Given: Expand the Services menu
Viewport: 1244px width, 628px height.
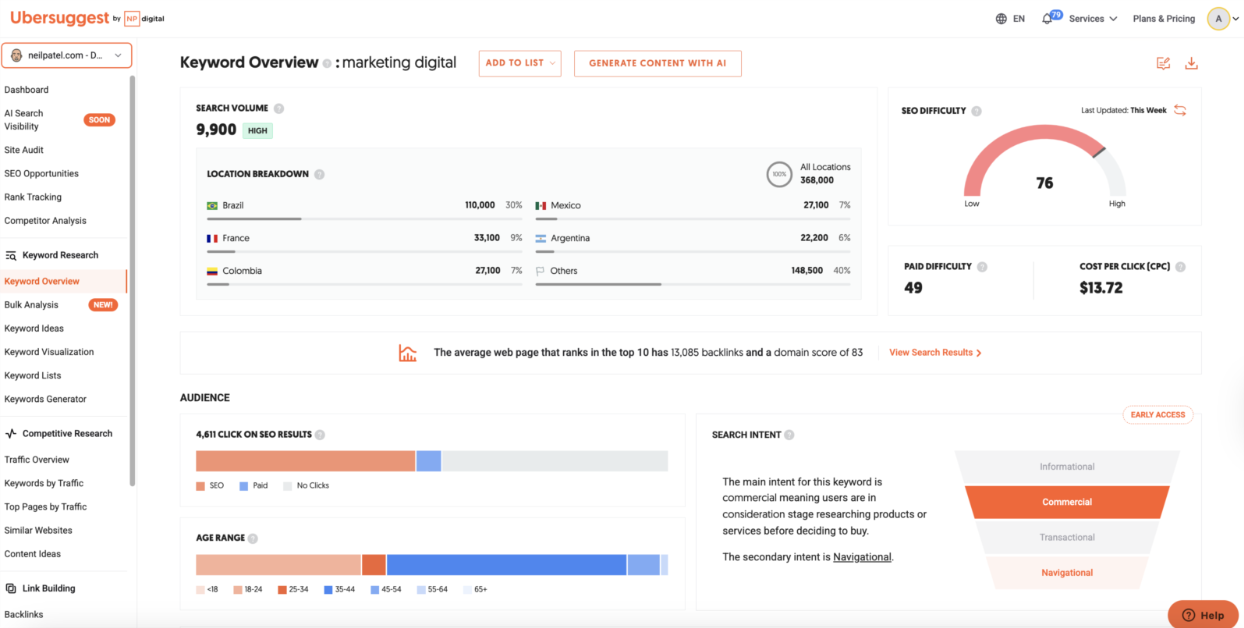Looking at the screenshot, I should tap(1092, 19).
